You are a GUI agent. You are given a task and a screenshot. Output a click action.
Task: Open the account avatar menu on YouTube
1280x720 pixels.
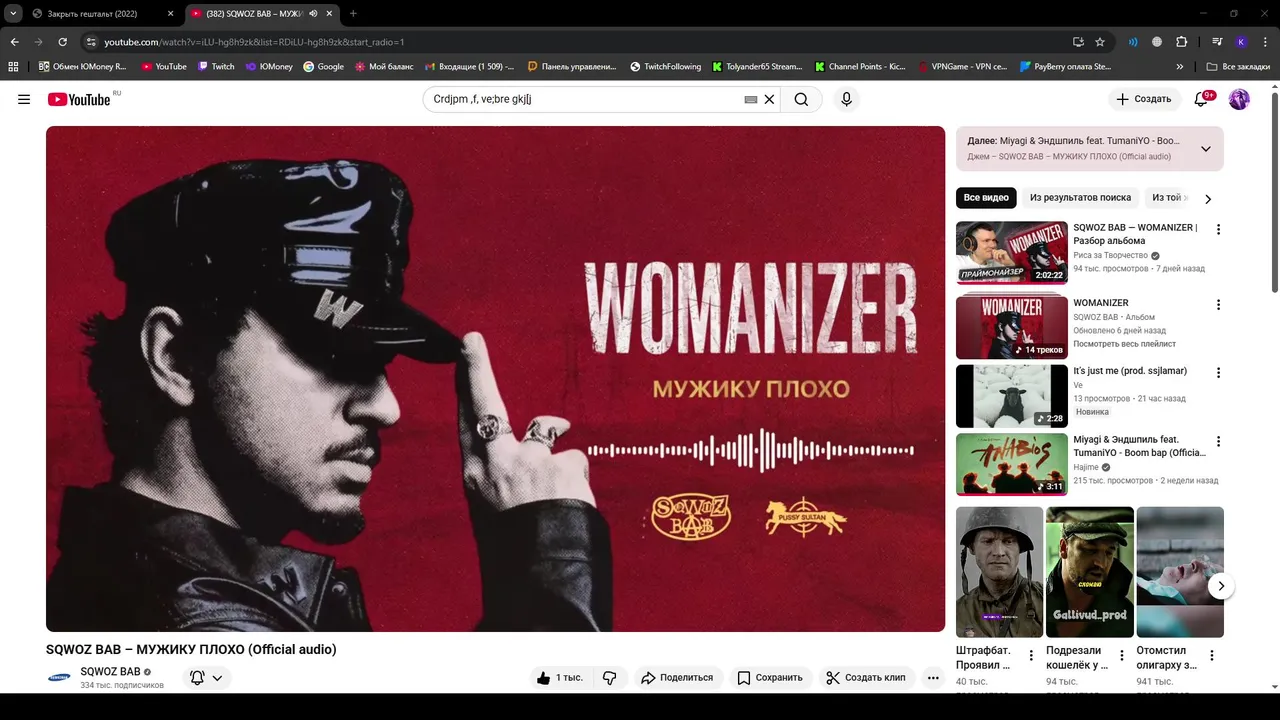click(1239, 99)
